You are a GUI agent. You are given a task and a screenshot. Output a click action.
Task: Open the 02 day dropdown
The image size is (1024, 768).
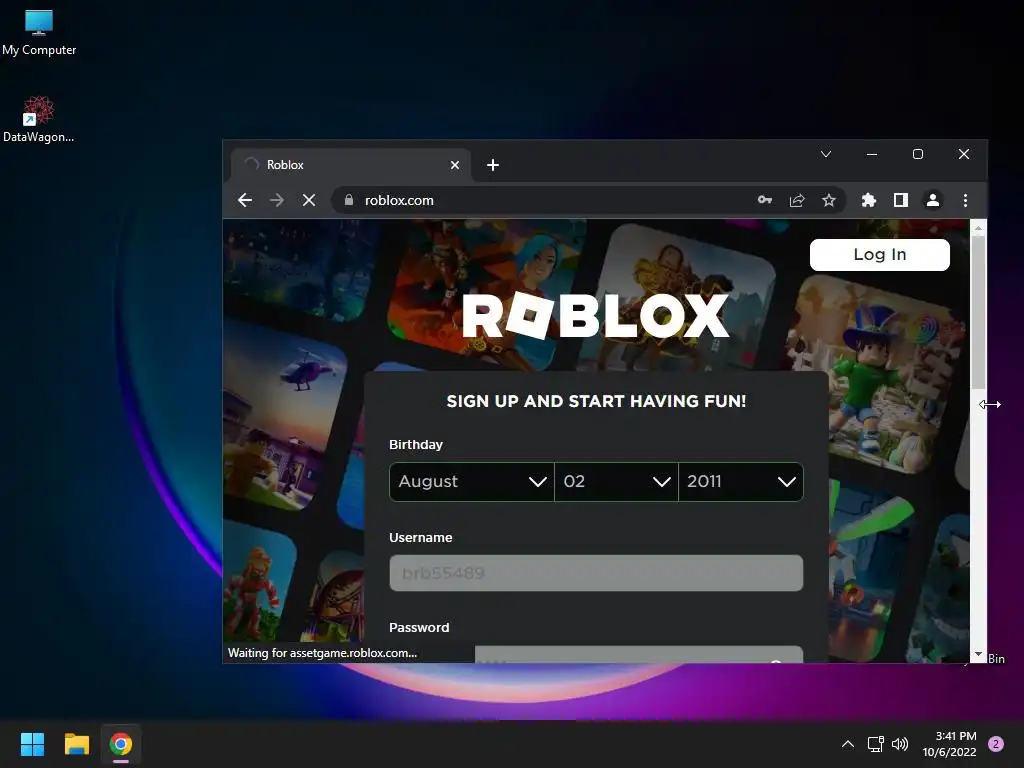[616, 482]
